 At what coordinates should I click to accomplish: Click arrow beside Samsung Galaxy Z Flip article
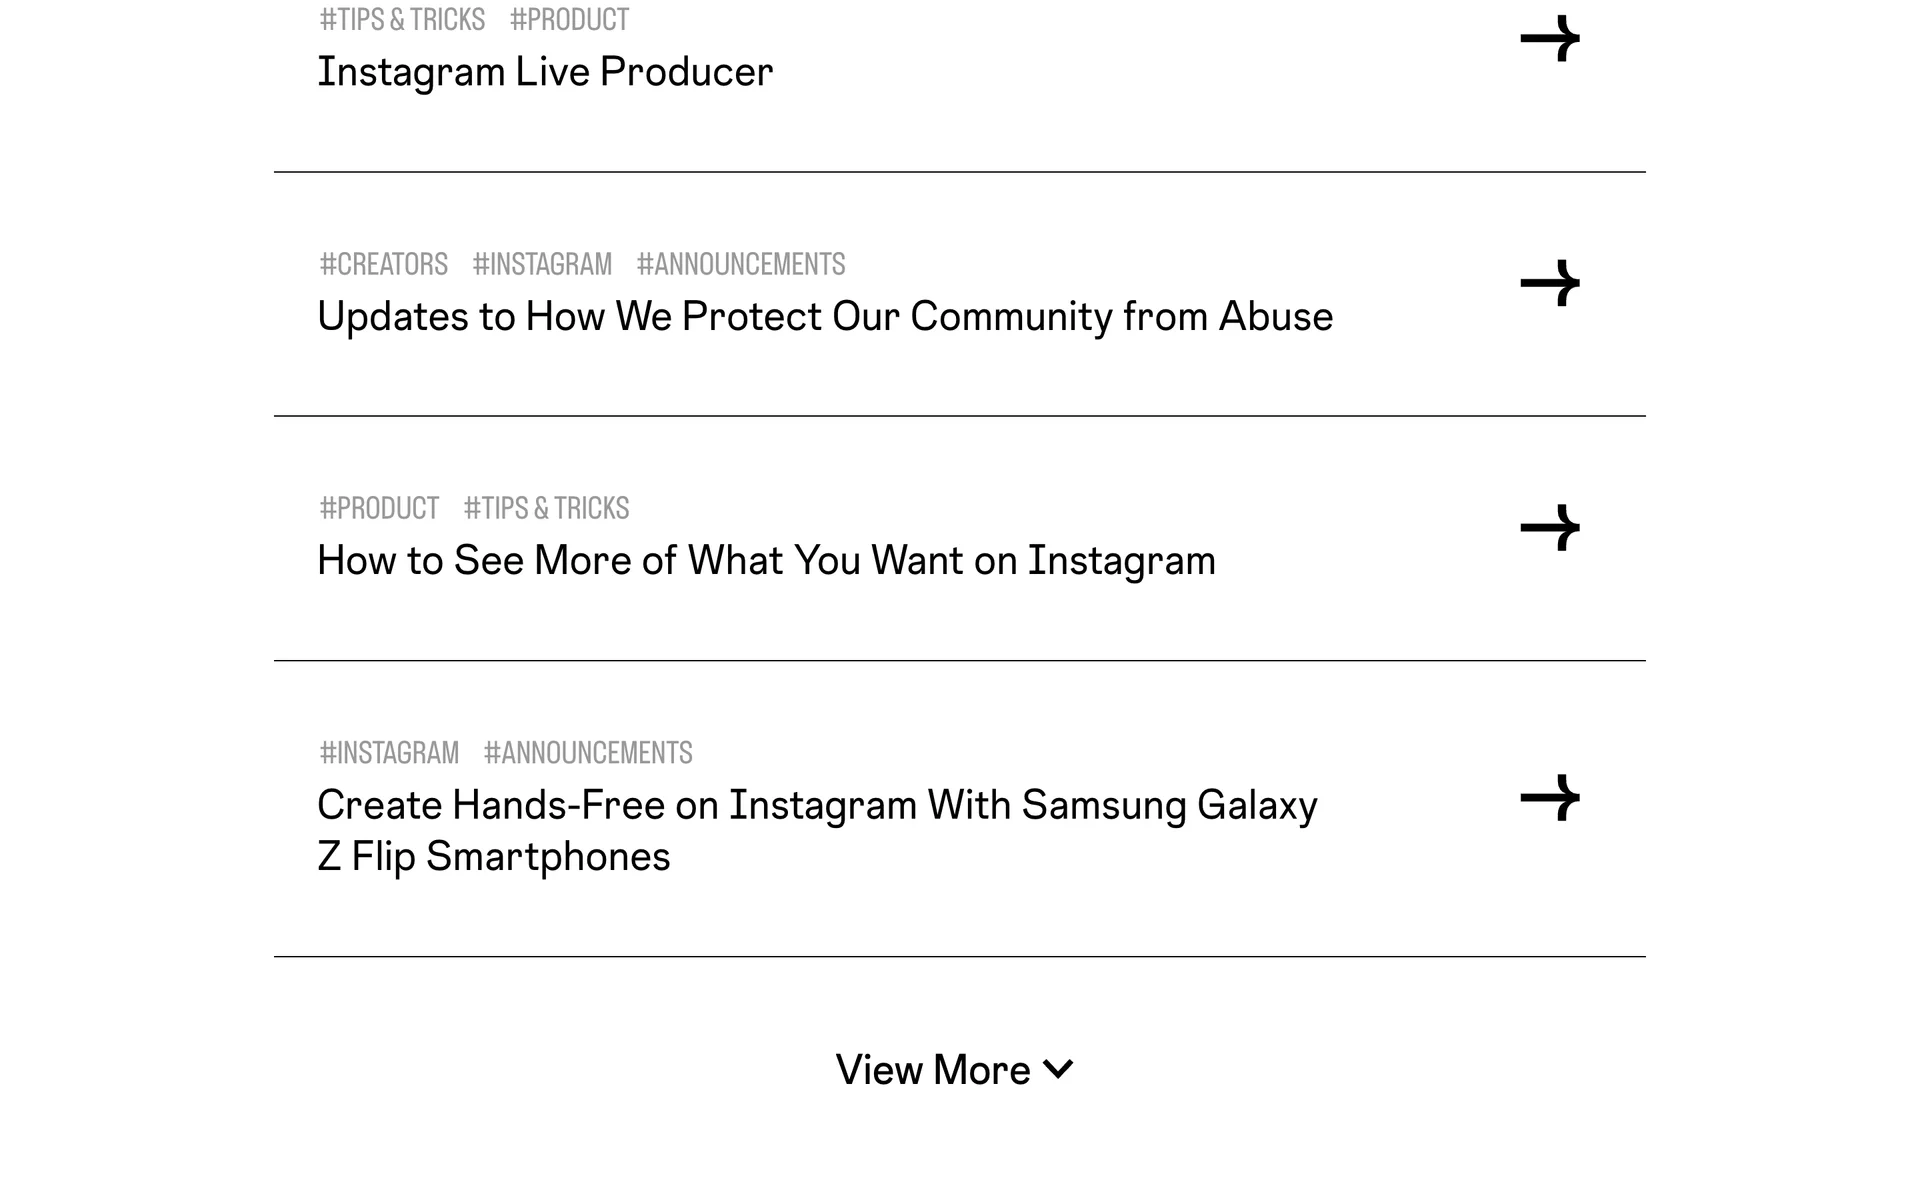[1550, 797]
